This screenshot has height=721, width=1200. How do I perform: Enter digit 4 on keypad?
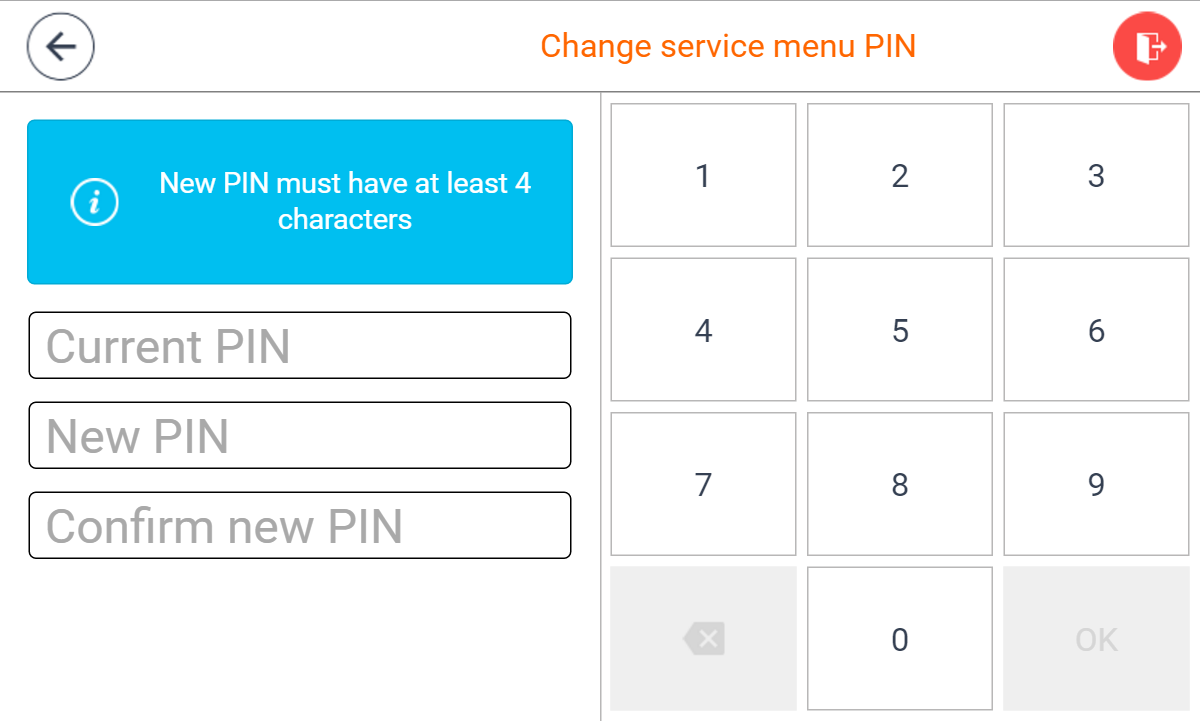(x=703, y=330)
